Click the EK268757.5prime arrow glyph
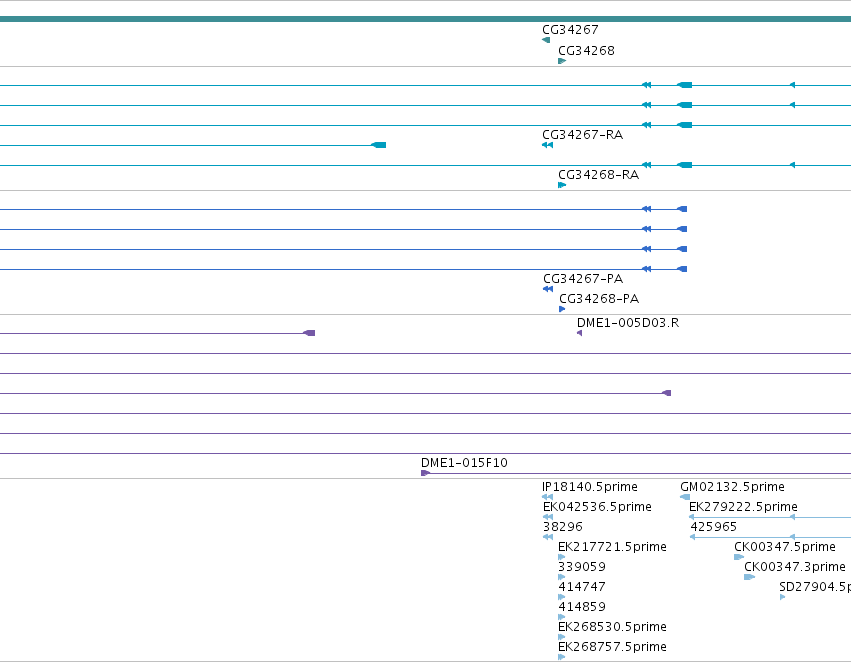Screen dimensions: 851x662 pos(562,657)
